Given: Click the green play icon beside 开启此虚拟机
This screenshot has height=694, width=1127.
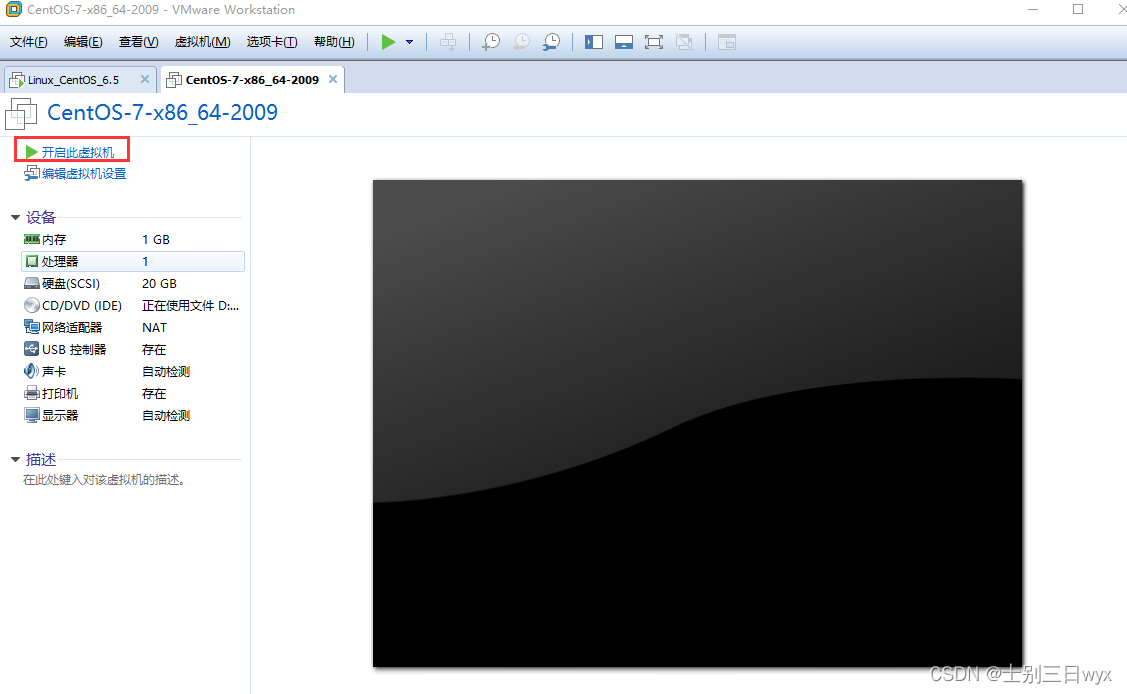Looking at the screenshot, I should 31,152.
